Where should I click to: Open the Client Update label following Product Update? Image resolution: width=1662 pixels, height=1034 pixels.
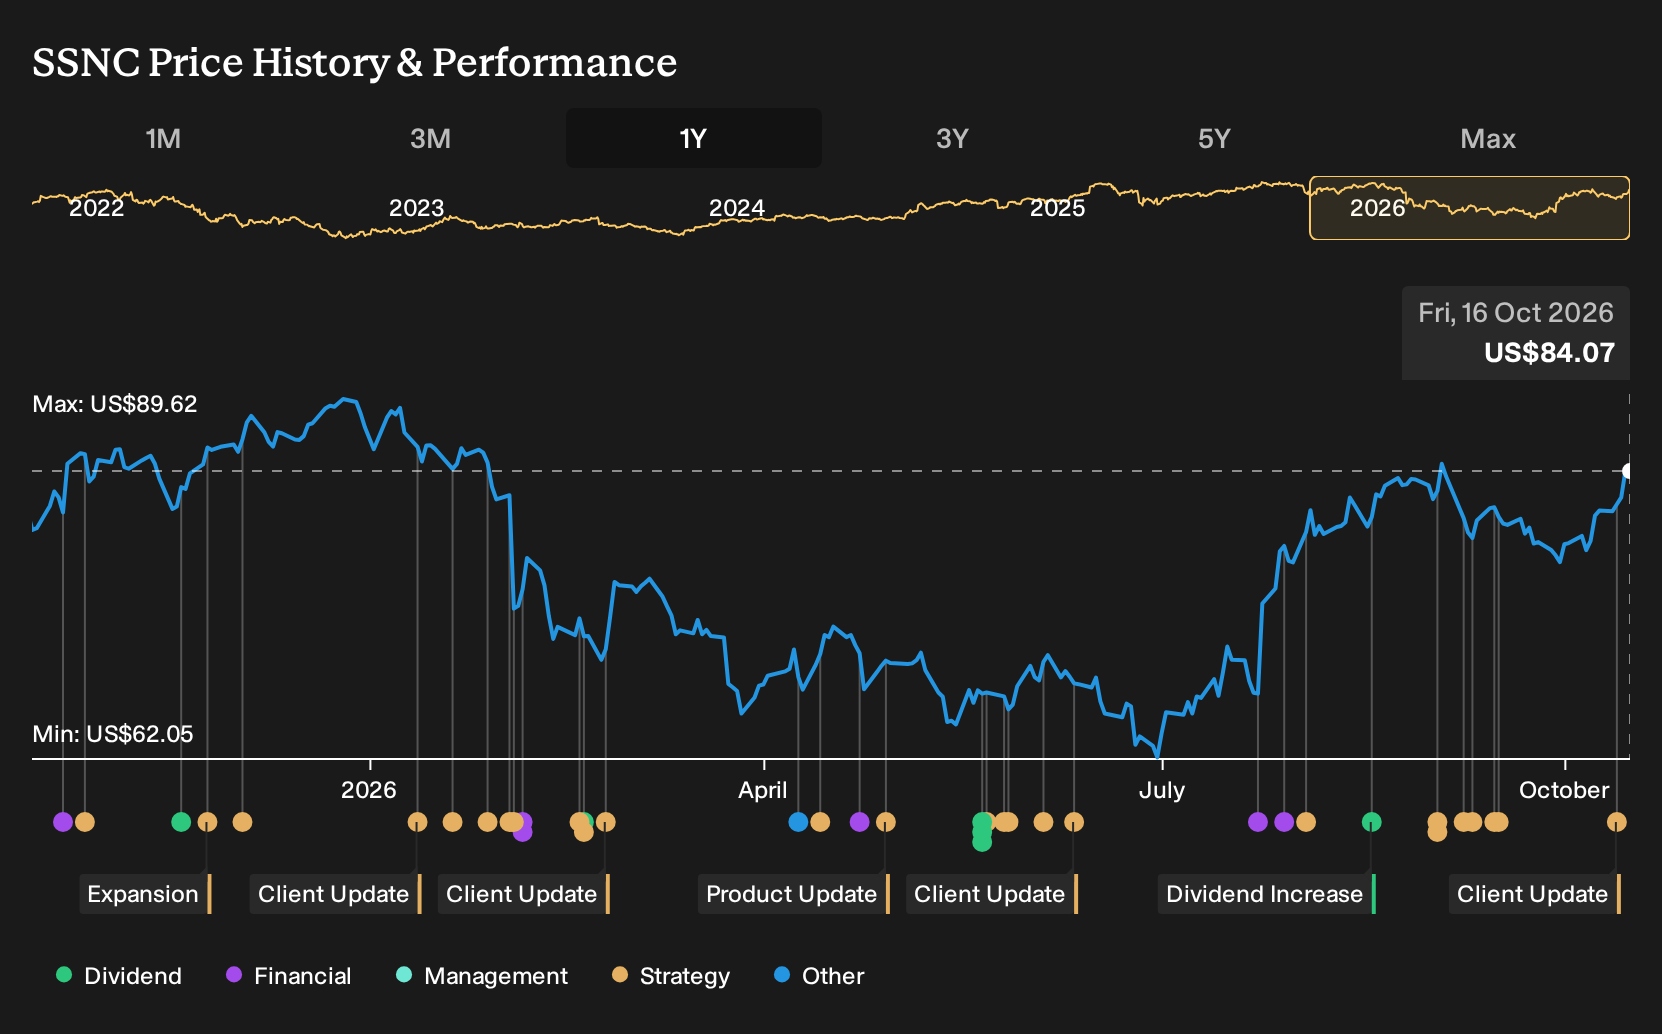992,894
